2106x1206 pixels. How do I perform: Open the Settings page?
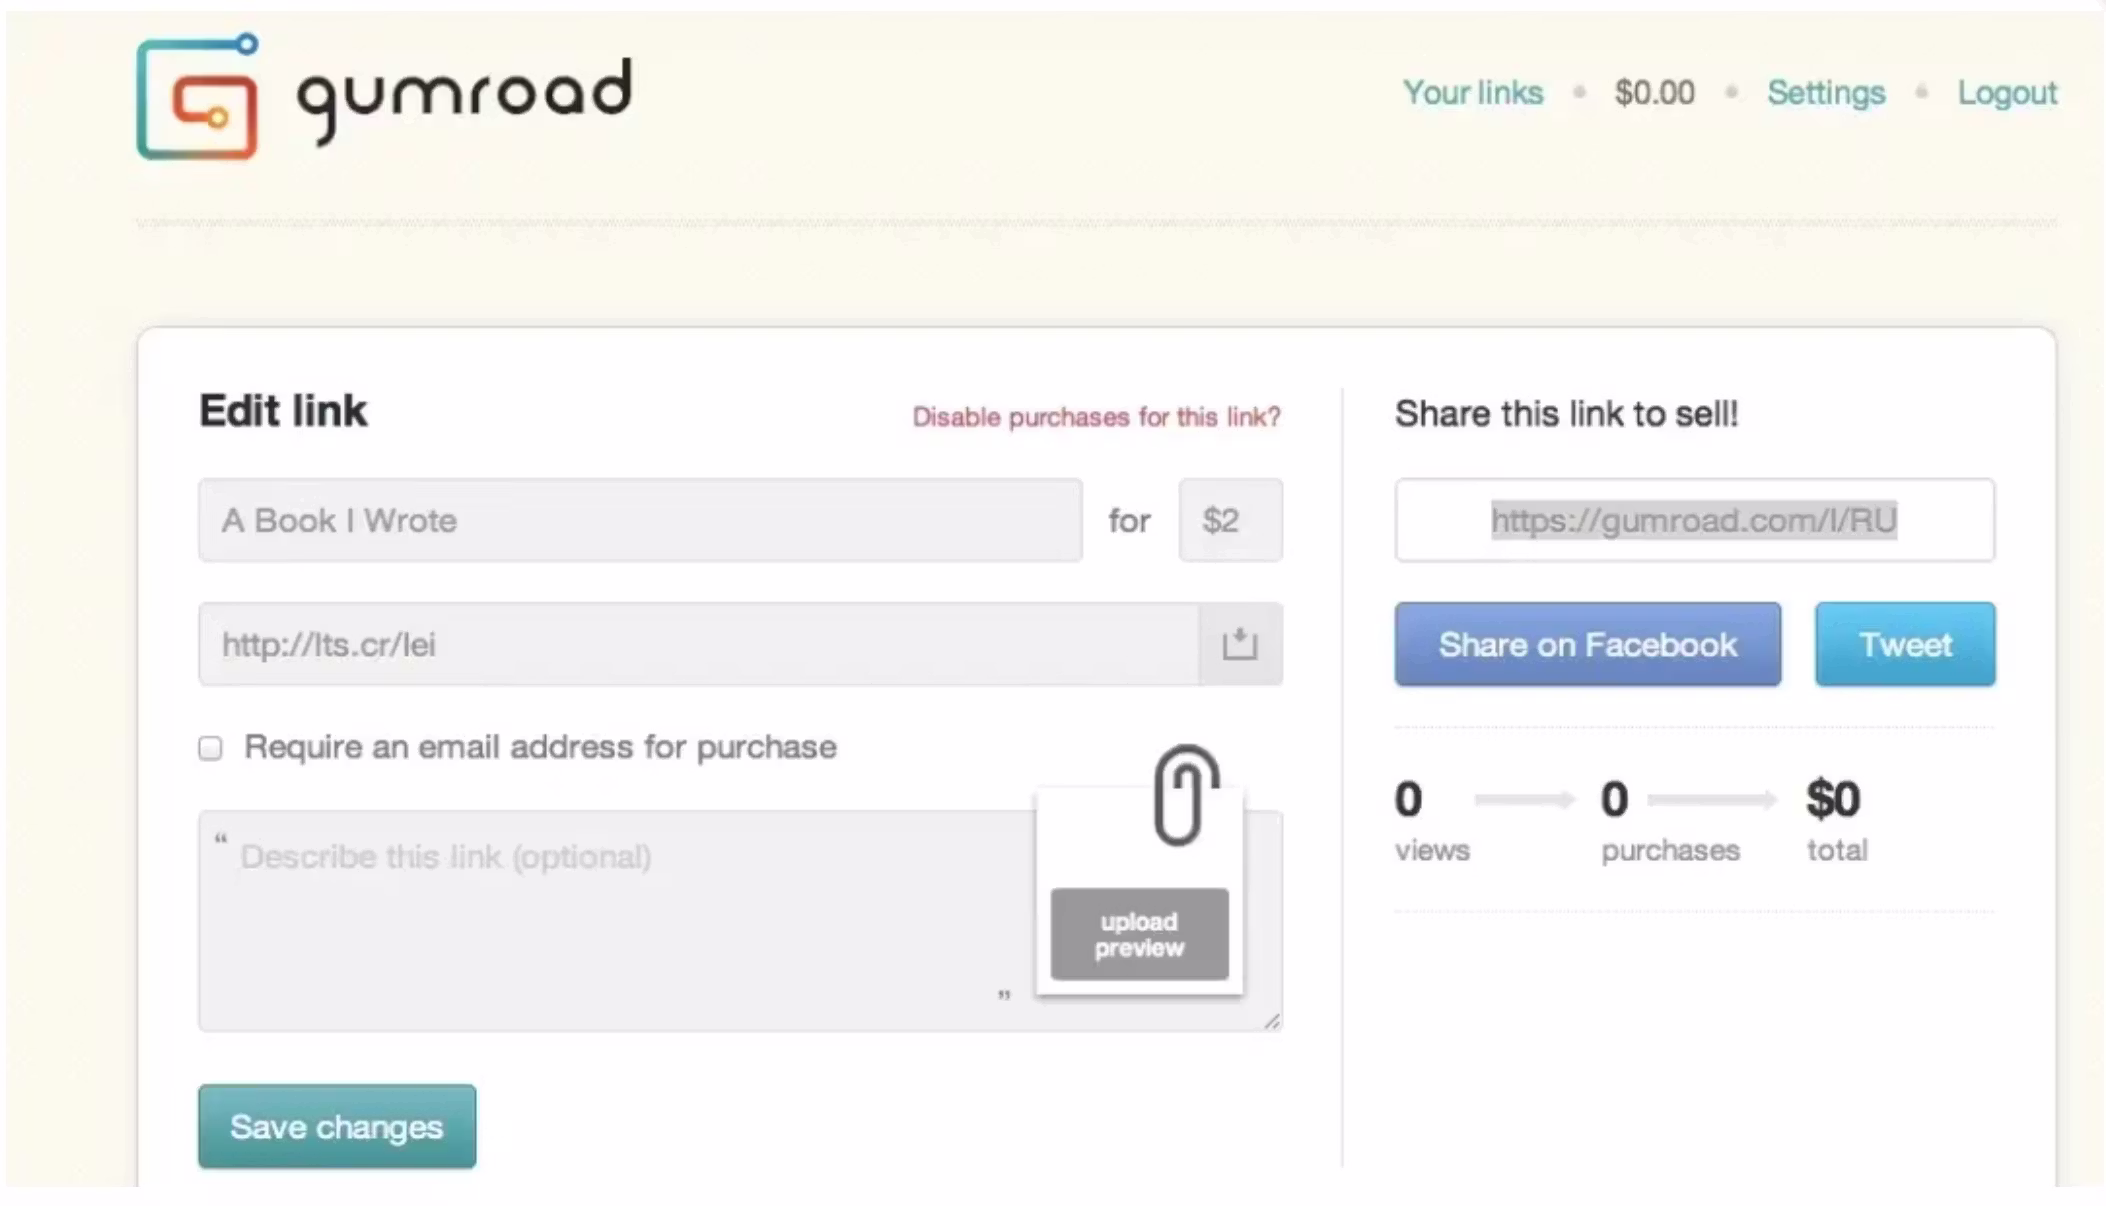point(1825,92)
